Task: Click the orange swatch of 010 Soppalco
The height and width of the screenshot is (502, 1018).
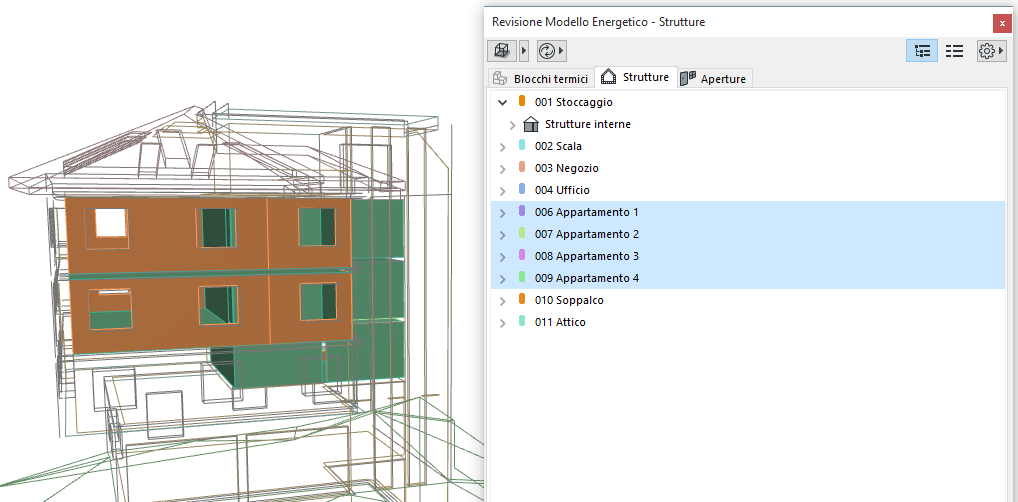Action: [522, 299]
